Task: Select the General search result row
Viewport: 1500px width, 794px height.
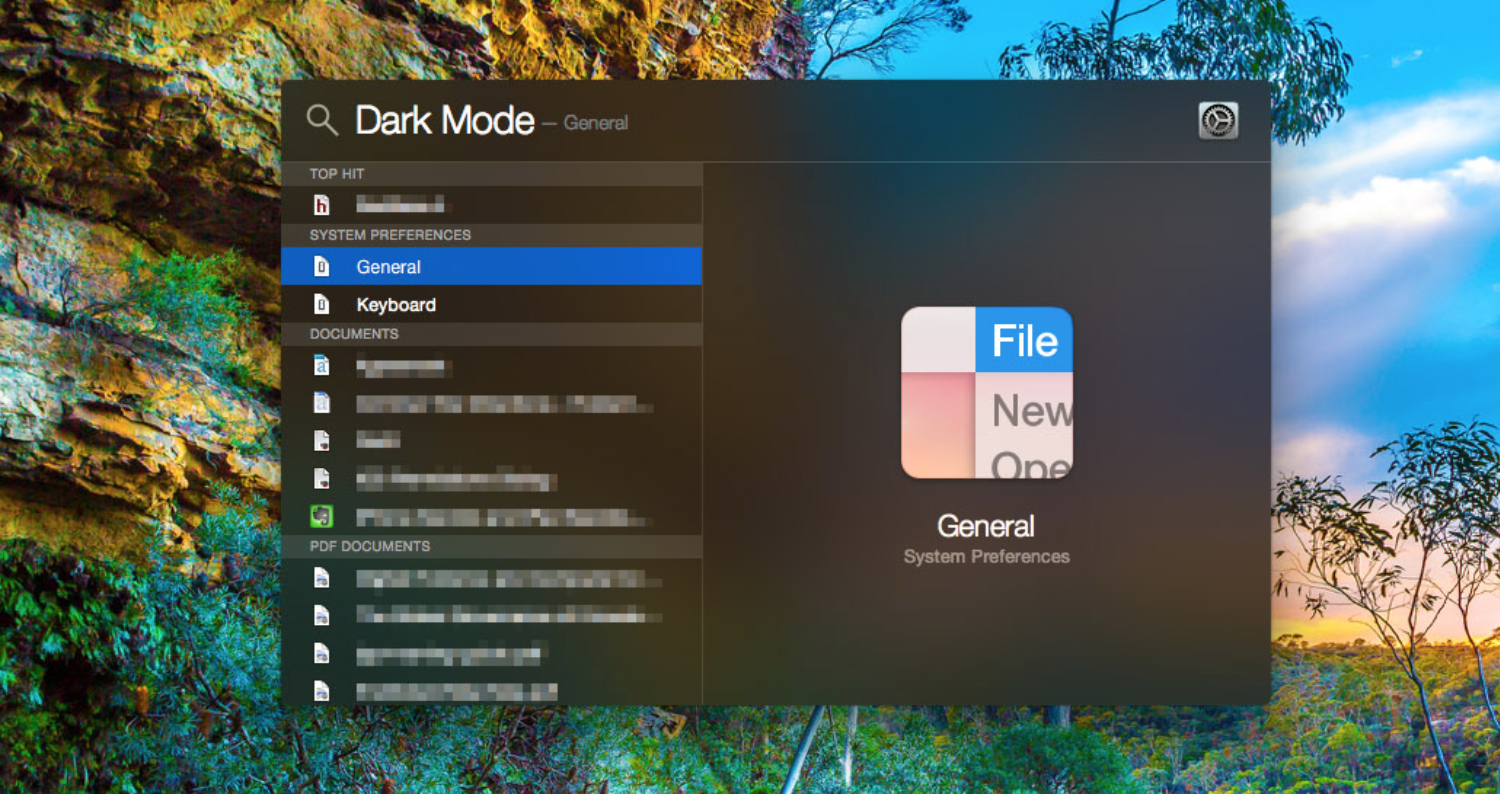Action: [x=492, y=267]
